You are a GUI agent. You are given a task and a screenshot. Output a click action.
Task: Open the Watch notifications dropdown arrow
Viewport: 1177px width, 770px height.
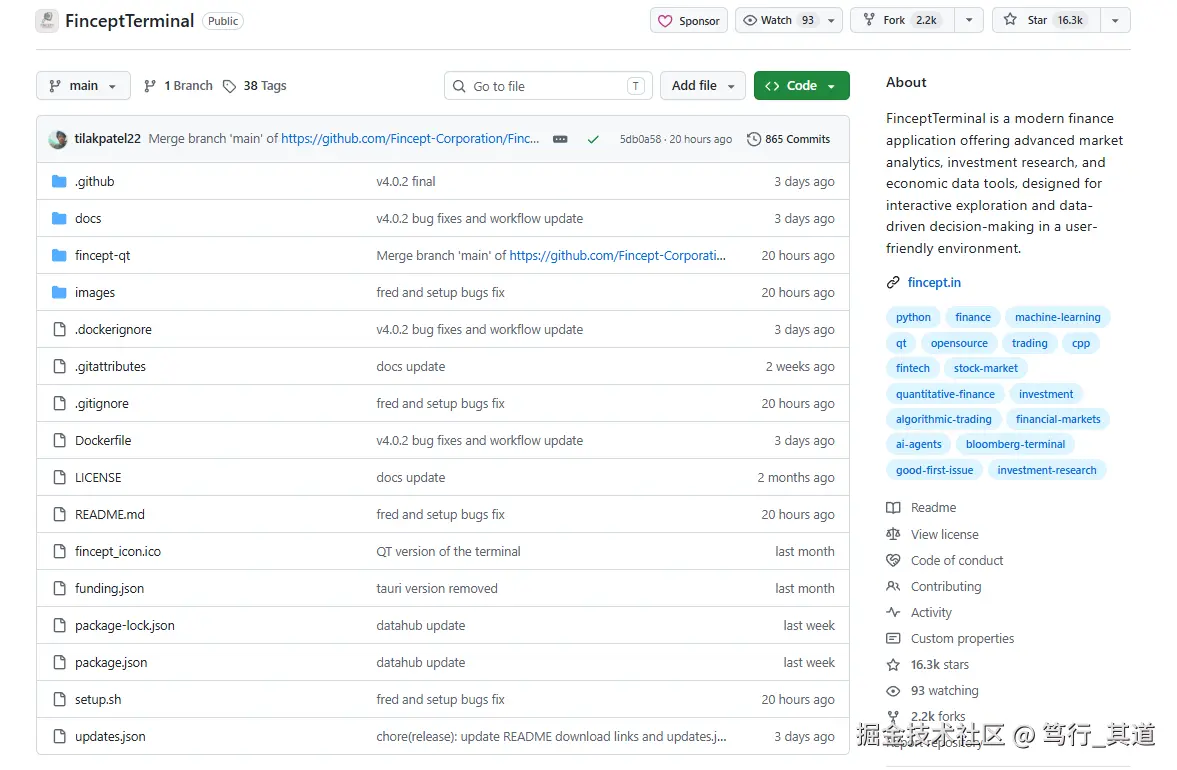(x=831, y=21)
